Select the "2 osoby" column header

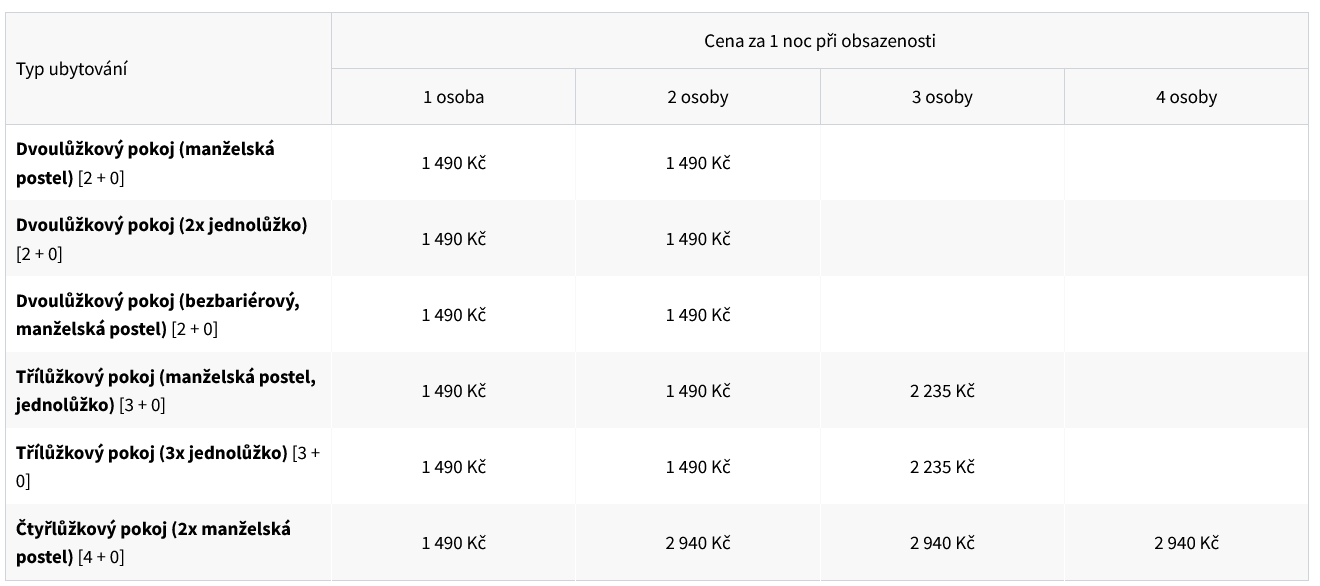(x=697, y=97)
